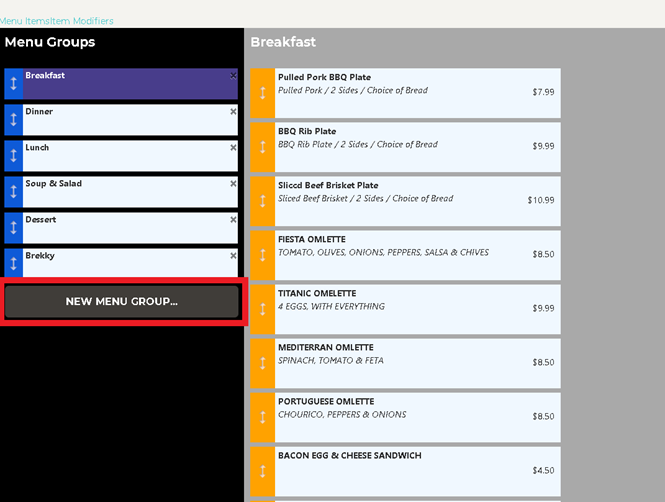This screenshot has width=665, height=502.
Task: Click the X on the Breakfast group
Action: pyautogui.click(x=233, y=76)
